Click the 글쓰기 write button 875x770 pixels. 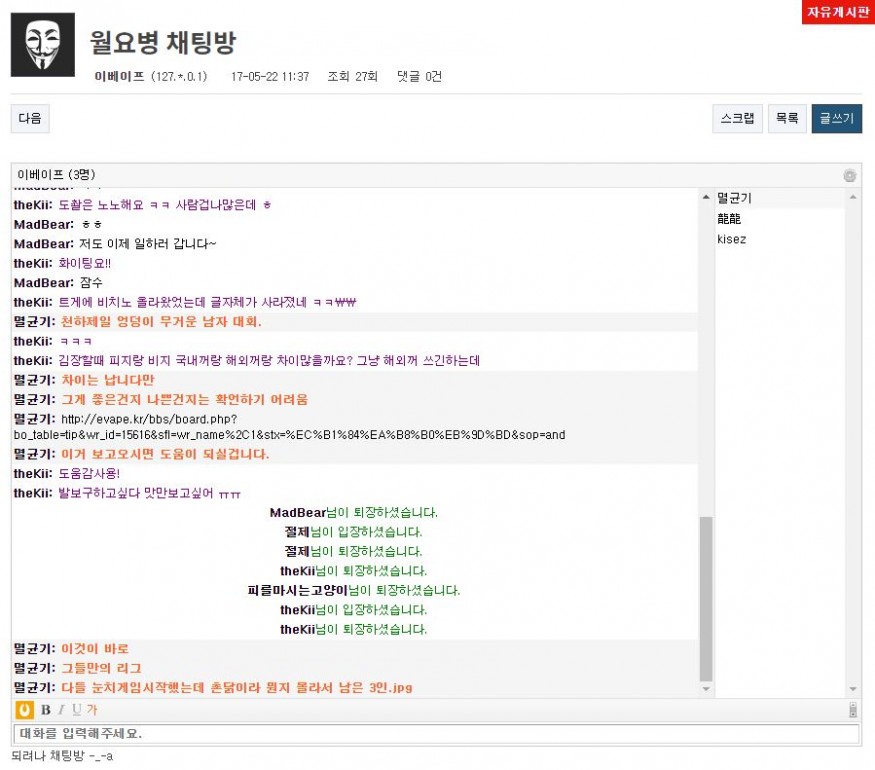[x=836, y=118]
